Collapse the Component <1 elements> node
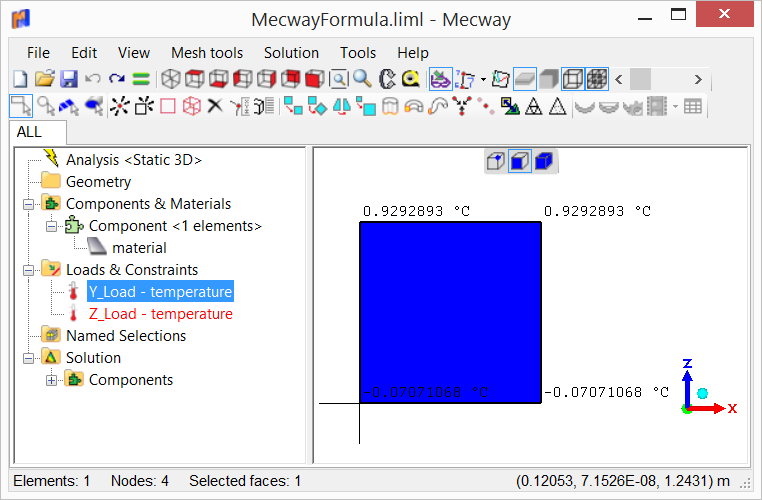This screenshot has height=500, width=762. pos(52,226)
